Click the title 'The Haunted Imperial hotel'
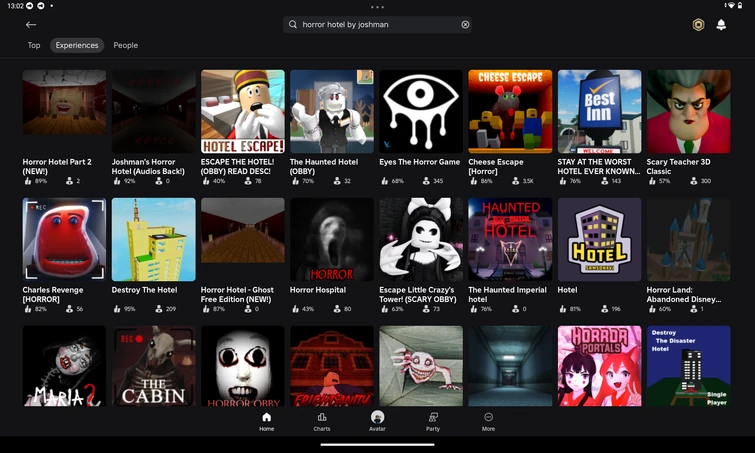 [508, 295]
